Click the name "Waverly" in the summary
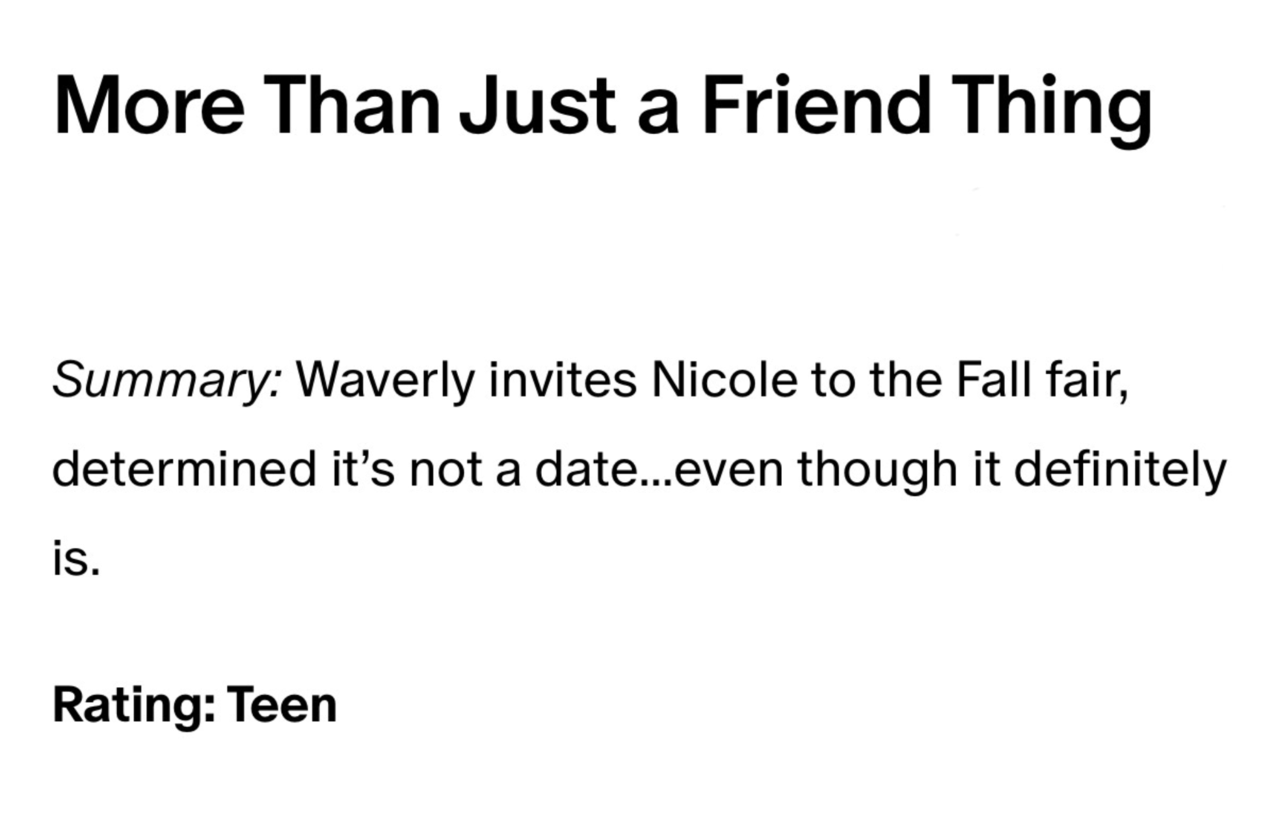This screenshot has width=1280, height=833. (386, 381)
